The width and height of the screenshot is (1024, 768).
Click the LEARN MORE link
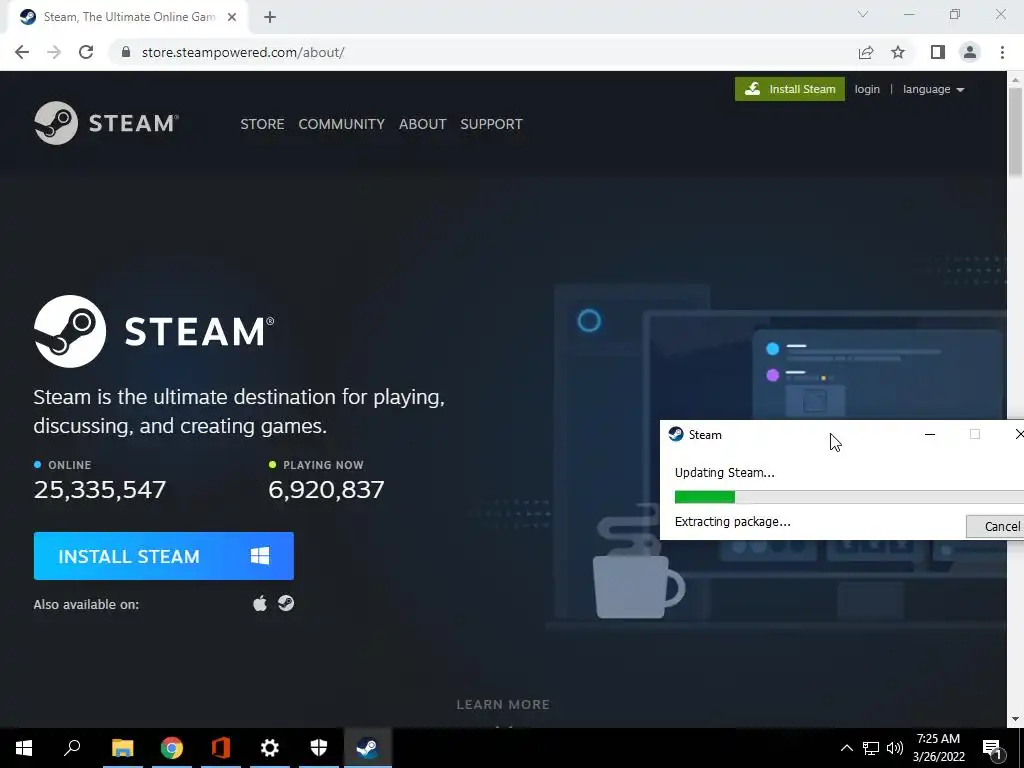[503, 704]
